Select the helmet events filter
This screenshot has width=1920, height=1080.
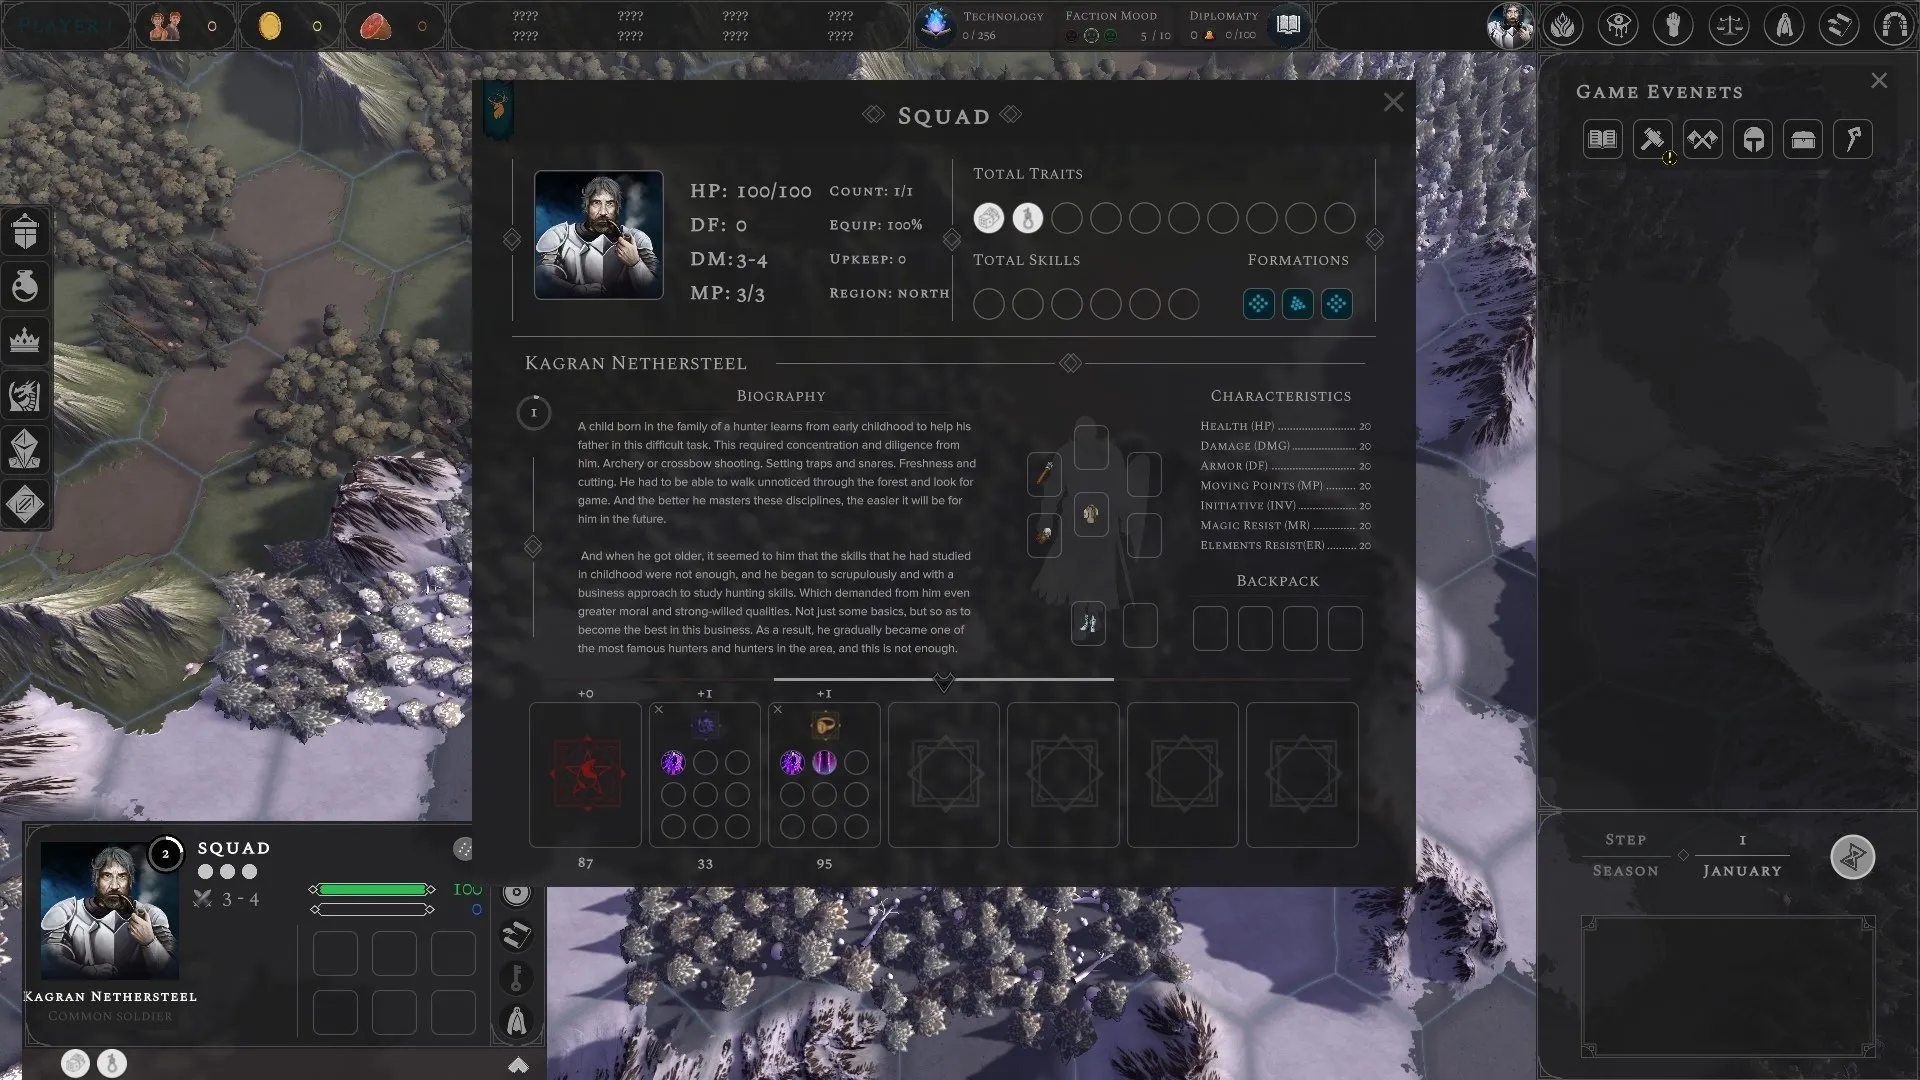1753,139
